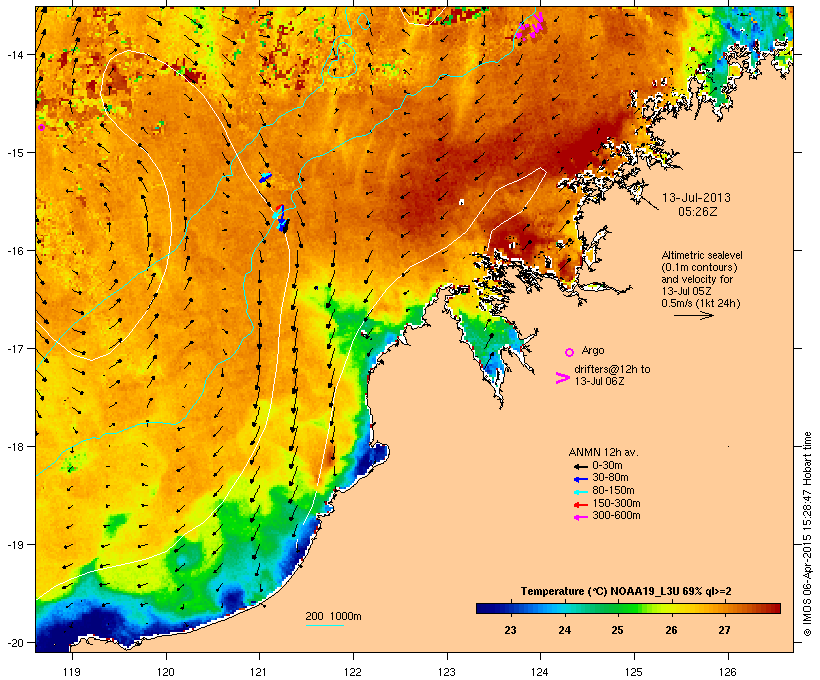Click the 0-30m depth label

pos(607,465)
